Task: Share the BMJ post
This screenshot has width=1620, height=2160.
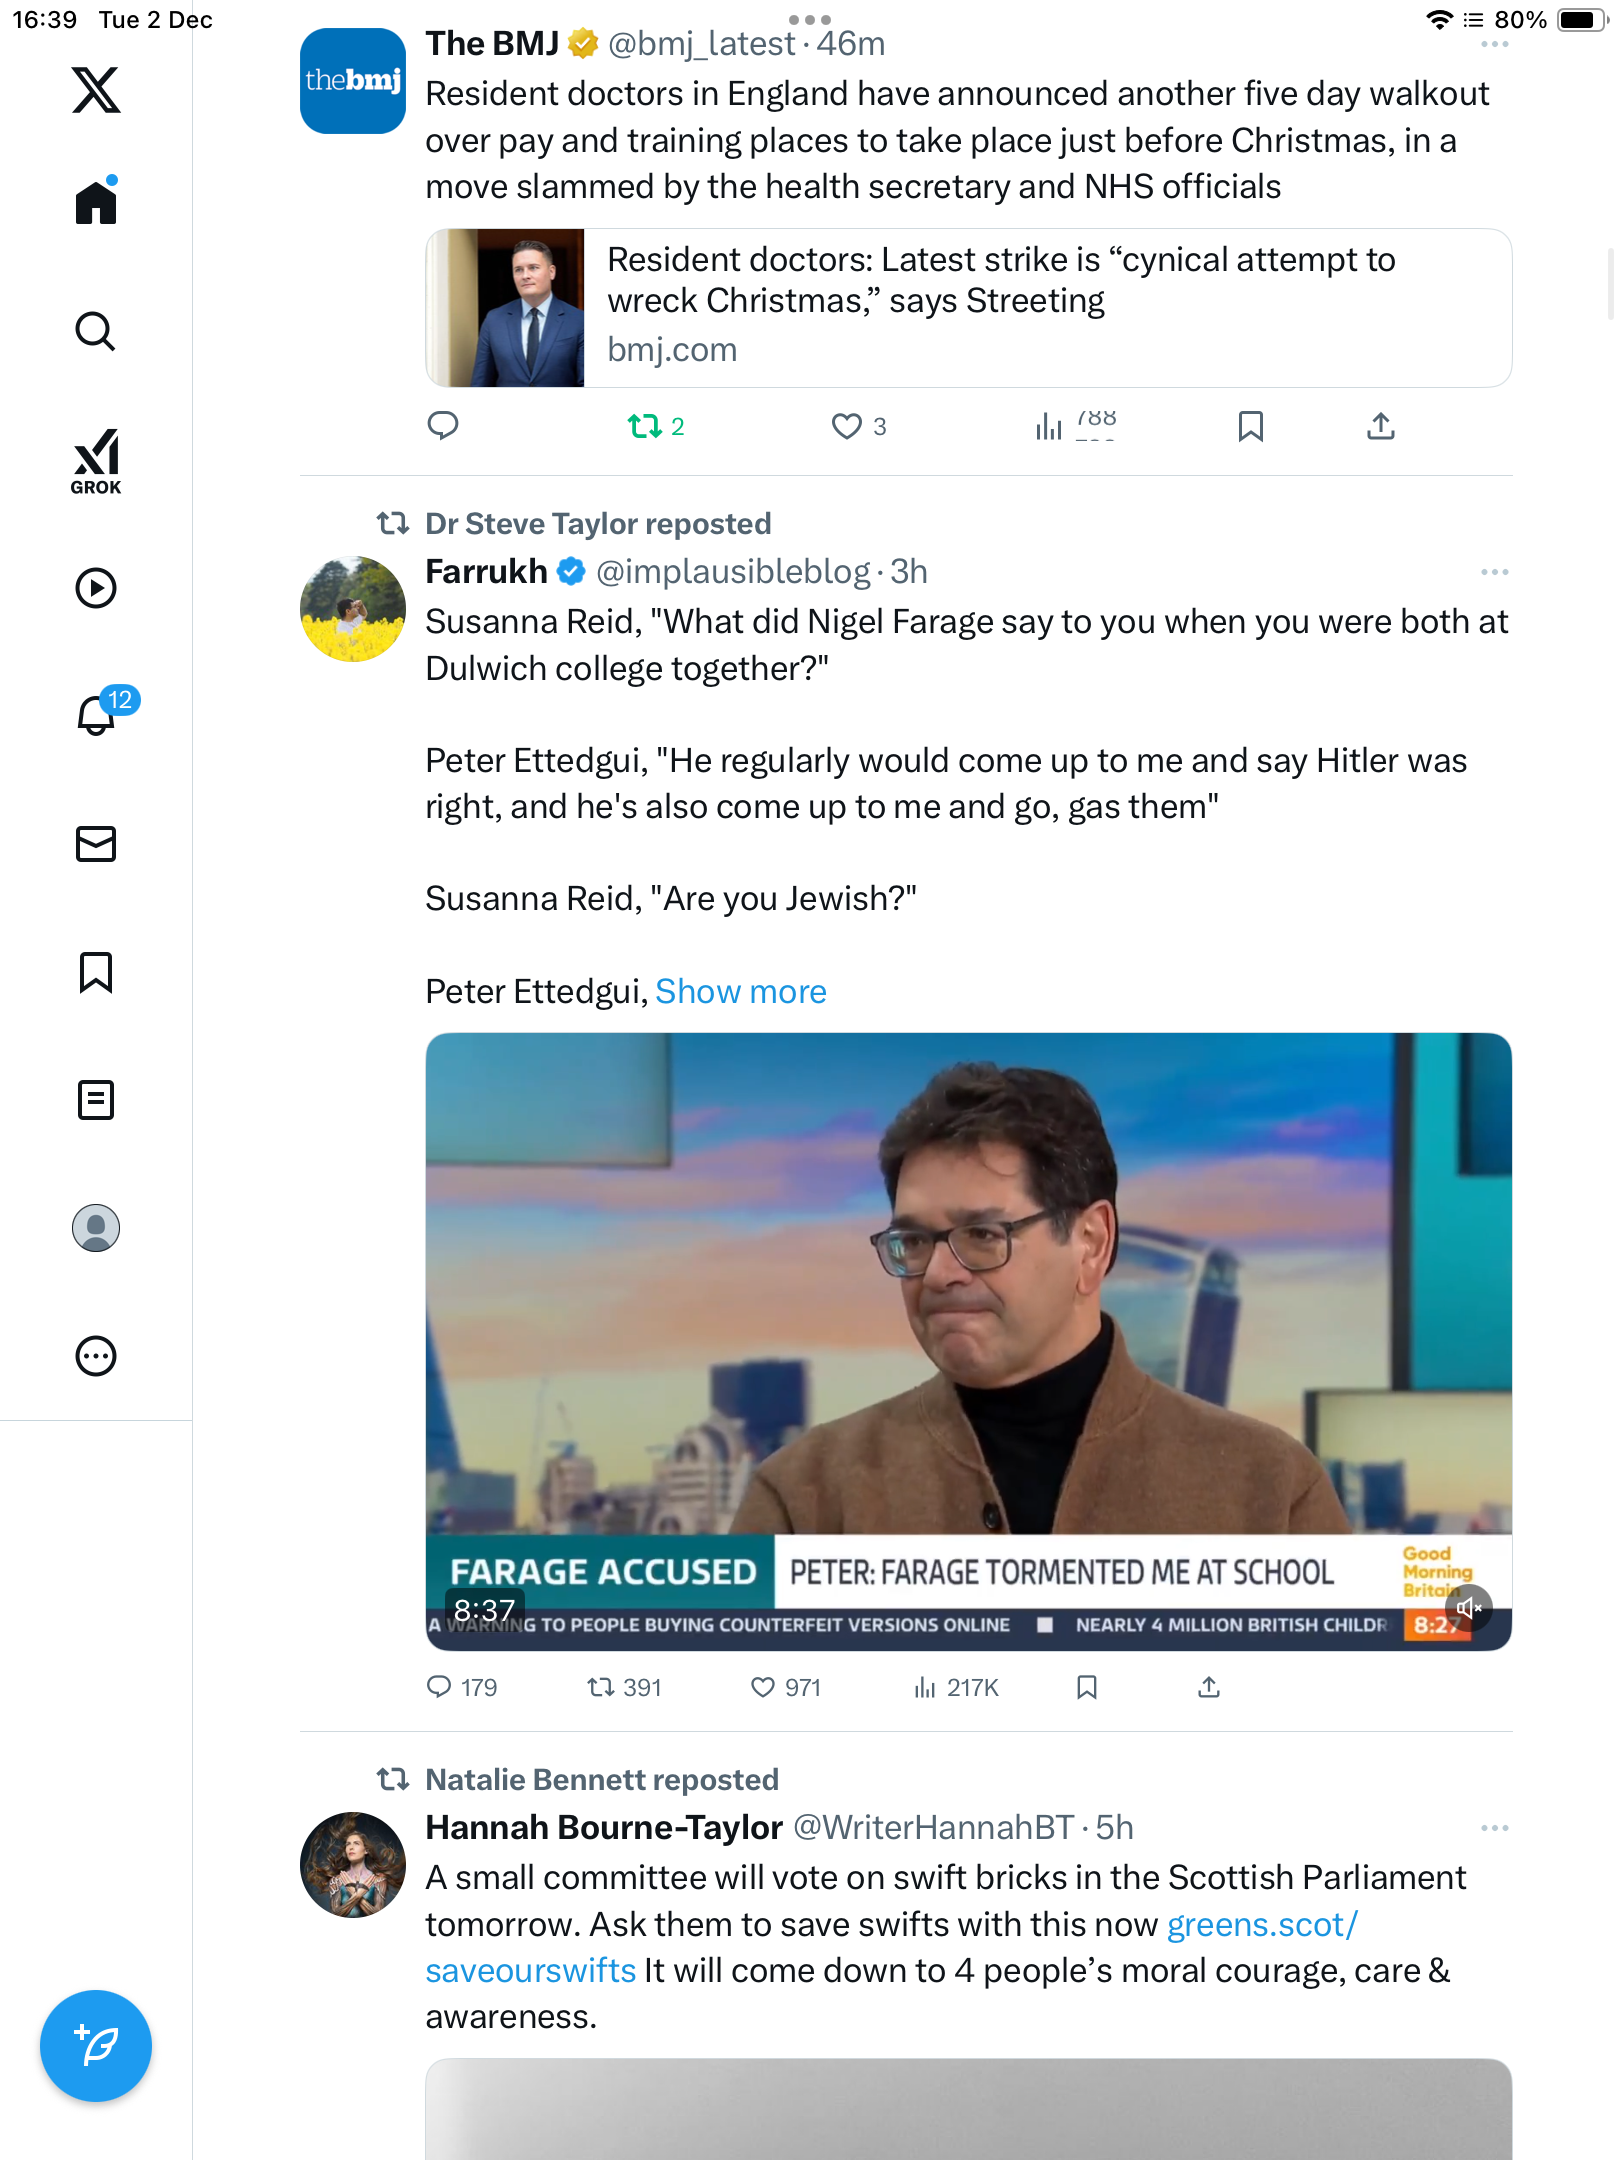Action: pyautogui.click(x=1380, y=427)
